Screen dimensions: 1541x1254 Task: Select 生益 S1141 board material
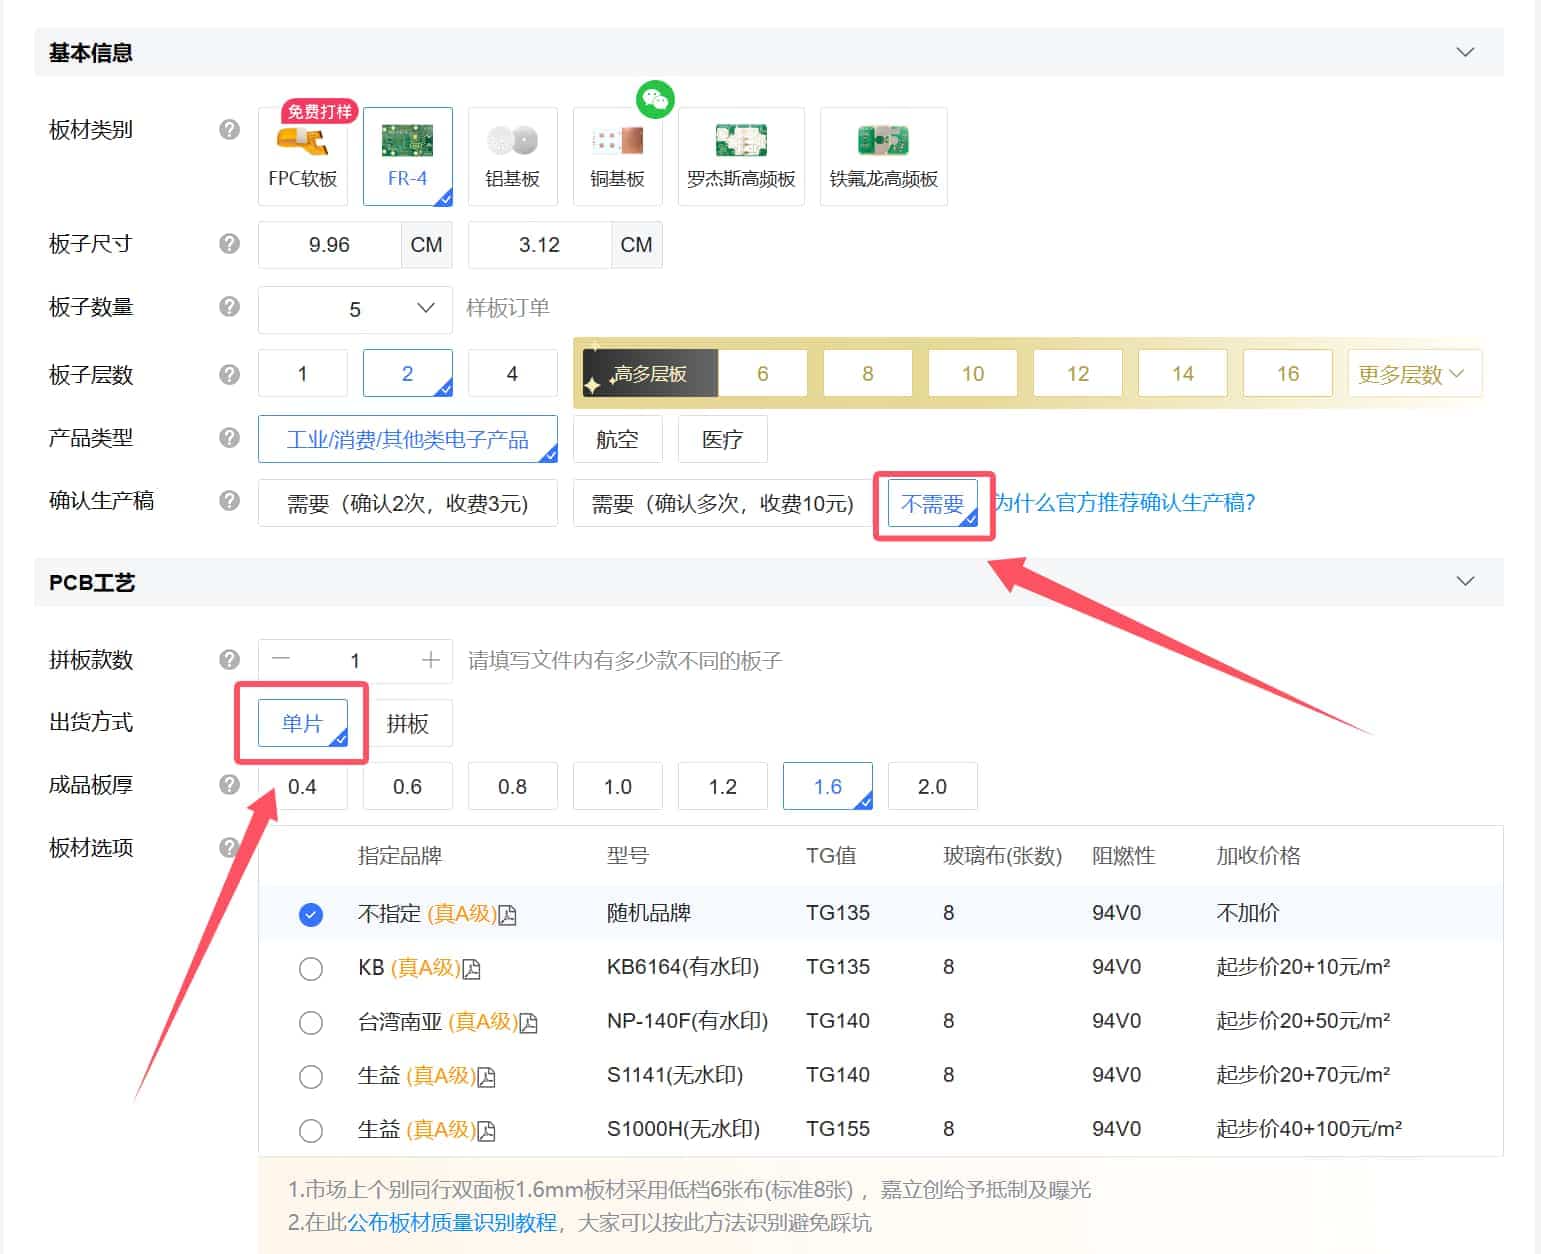point(311,1076)
